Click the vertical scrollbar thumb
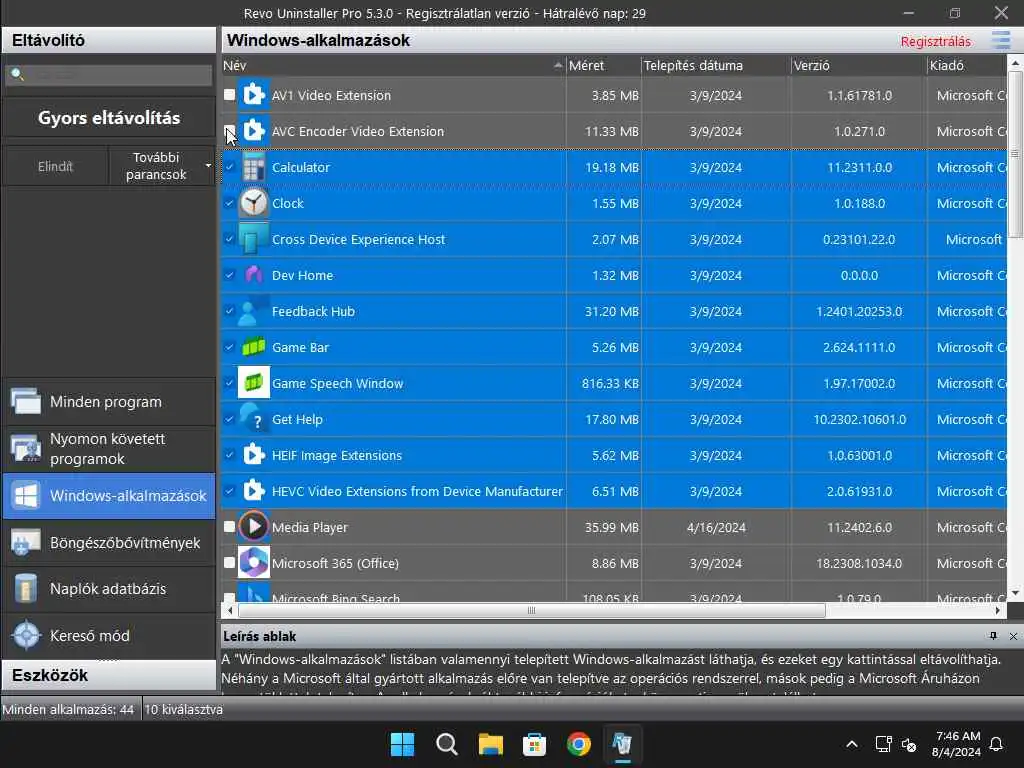The height and width of the screenshot is (768, 1024). (x=1015, y=154)
